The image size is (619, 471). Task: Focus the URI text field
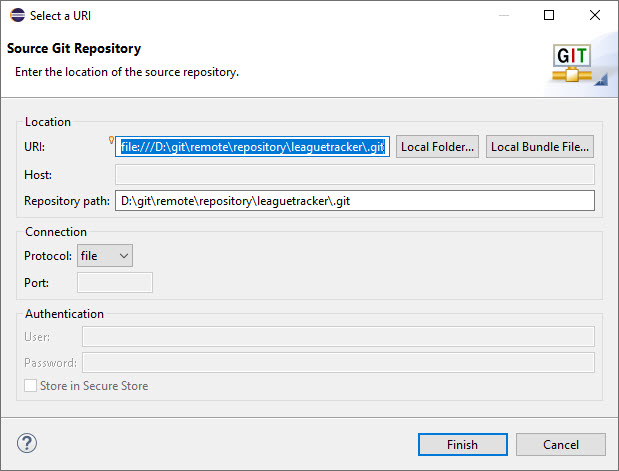252,147
